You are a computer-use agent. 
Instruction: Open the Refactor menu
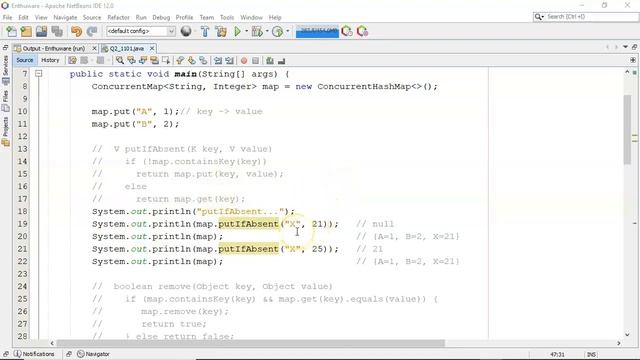click(x=118, y=18)
